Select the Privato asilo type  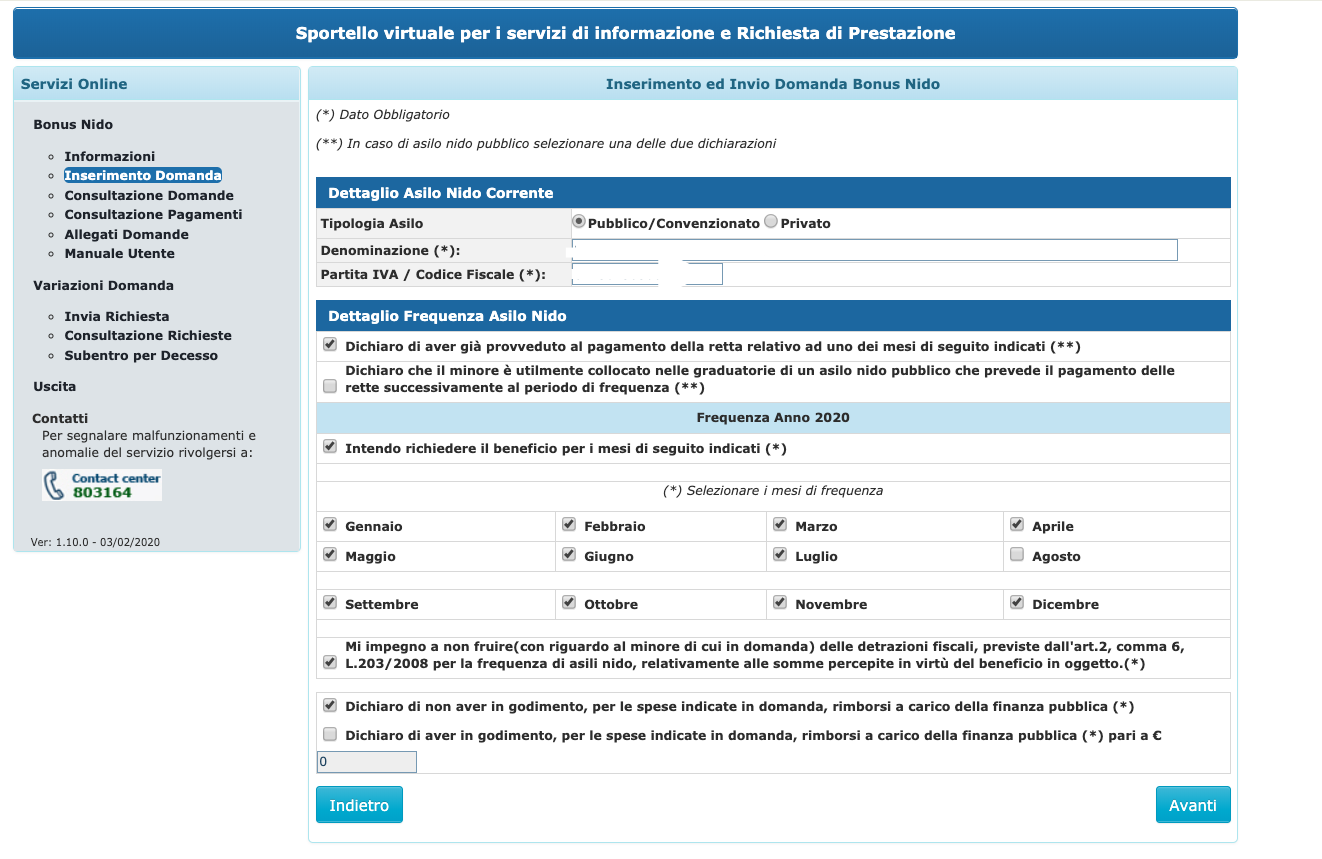pos(771,221)
